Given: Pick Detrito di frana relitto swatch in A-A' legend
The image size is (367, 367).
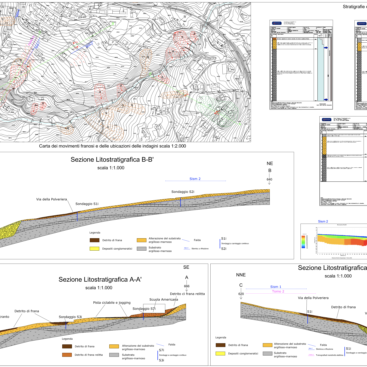Looking at the screenshot, I should 67,355.
